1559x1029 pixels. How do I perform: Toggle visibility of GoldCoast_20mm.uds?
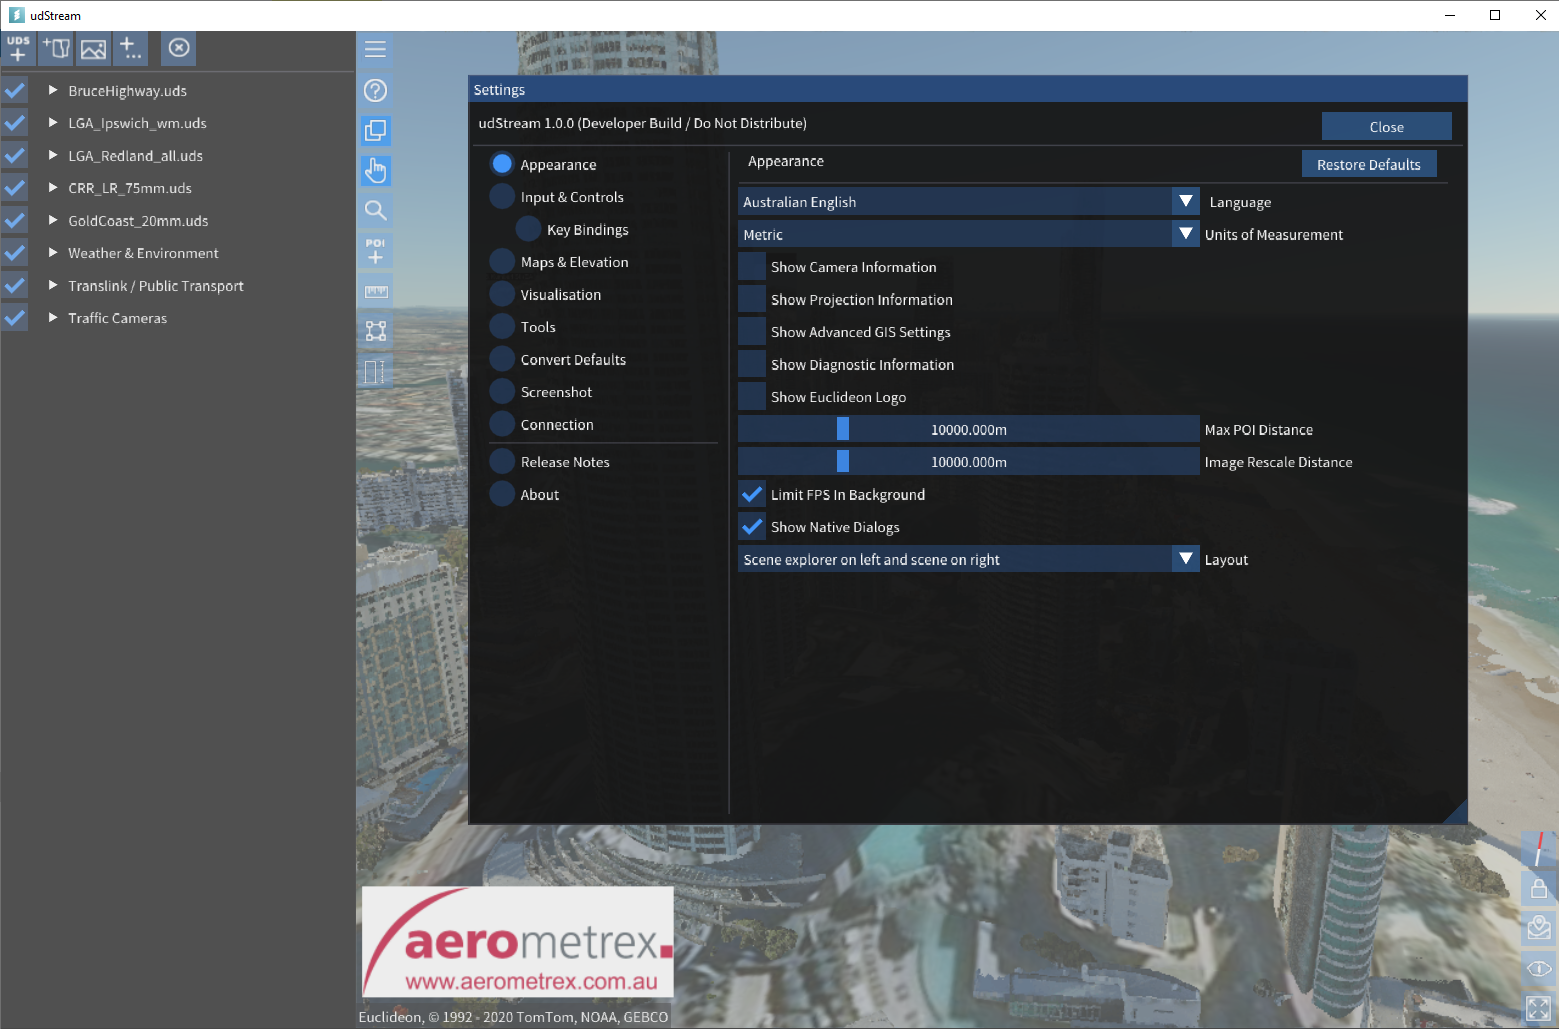15,221
